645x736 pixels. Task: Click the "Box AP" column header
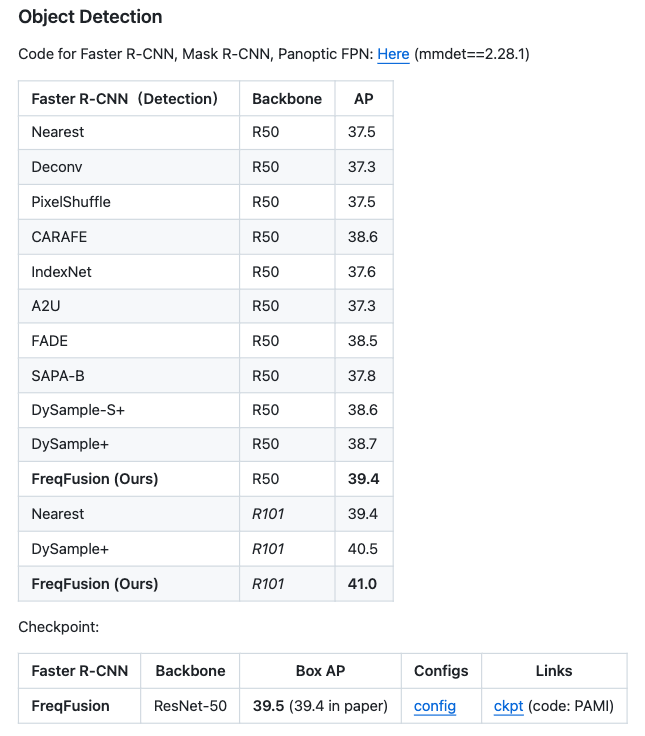(x=320, y=671)
